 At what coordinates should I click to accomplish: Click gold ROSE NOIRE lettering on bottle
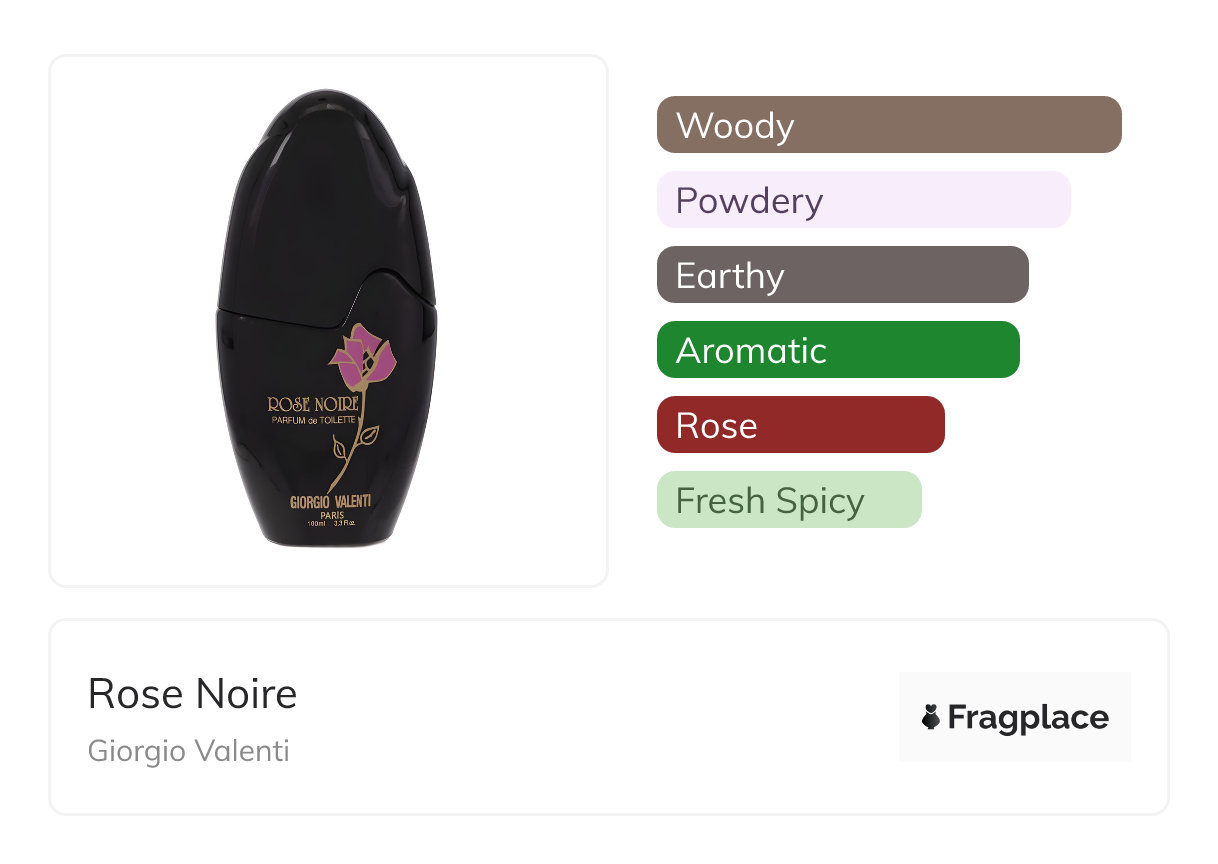click(312, 404)
